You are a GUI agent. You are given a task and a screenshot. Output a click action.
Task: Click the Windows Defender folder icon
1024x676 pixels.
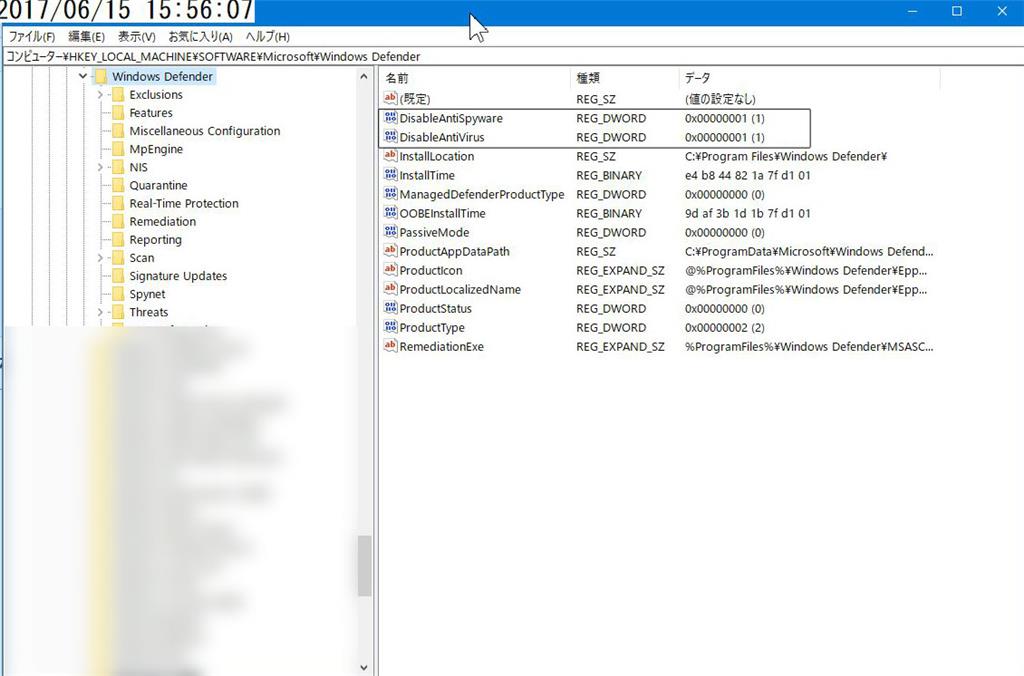[x=101, y=76]
